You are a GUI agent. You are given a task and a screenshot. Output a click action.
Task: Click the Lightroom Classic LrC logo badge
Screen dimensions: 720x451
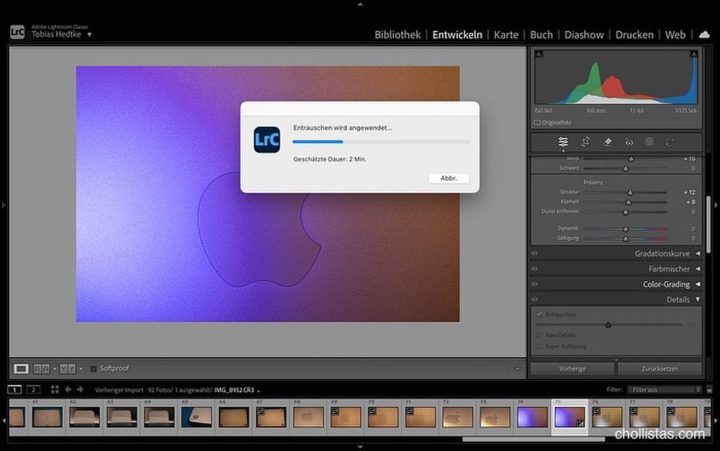coord(17,32)
